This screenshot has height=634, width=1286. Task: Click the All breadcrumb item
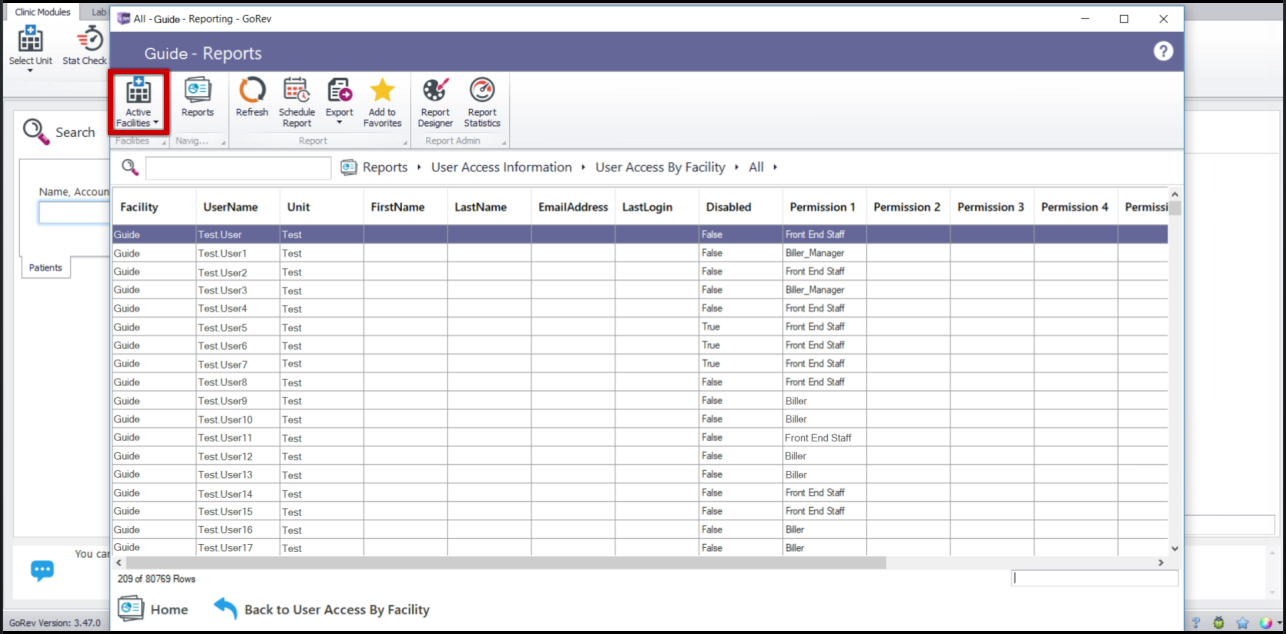click(756, 167)
